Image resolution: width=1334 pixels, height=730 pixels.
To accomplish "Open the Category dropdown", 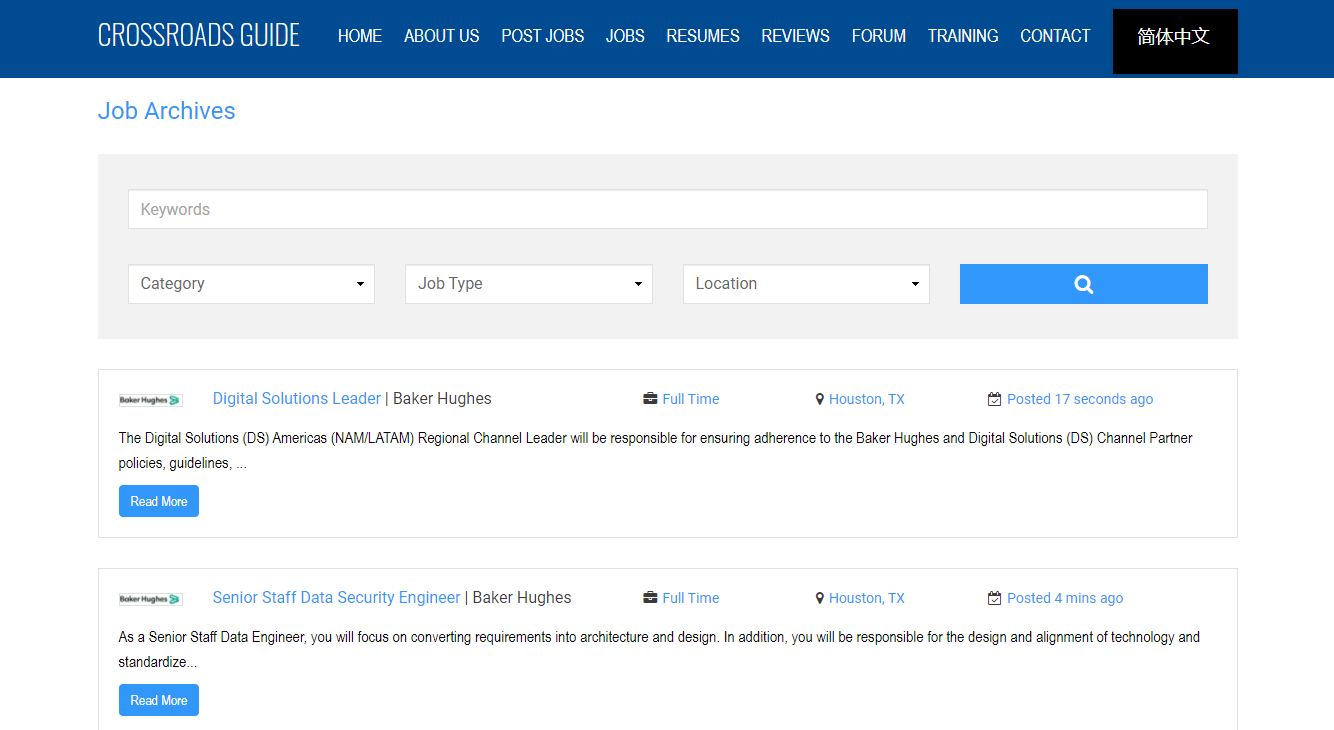I will 251,284.
